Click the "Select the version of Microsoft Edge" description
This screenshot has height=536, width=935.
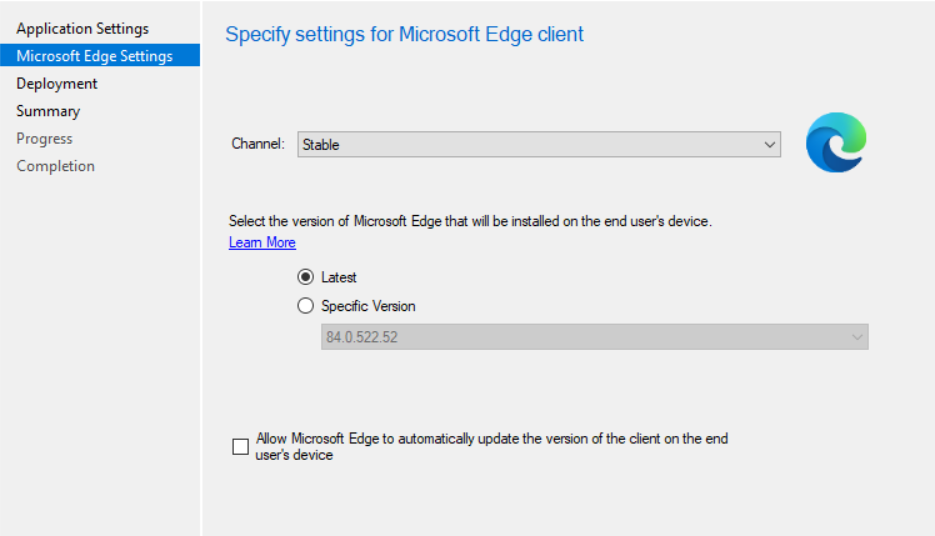[470, 222]
